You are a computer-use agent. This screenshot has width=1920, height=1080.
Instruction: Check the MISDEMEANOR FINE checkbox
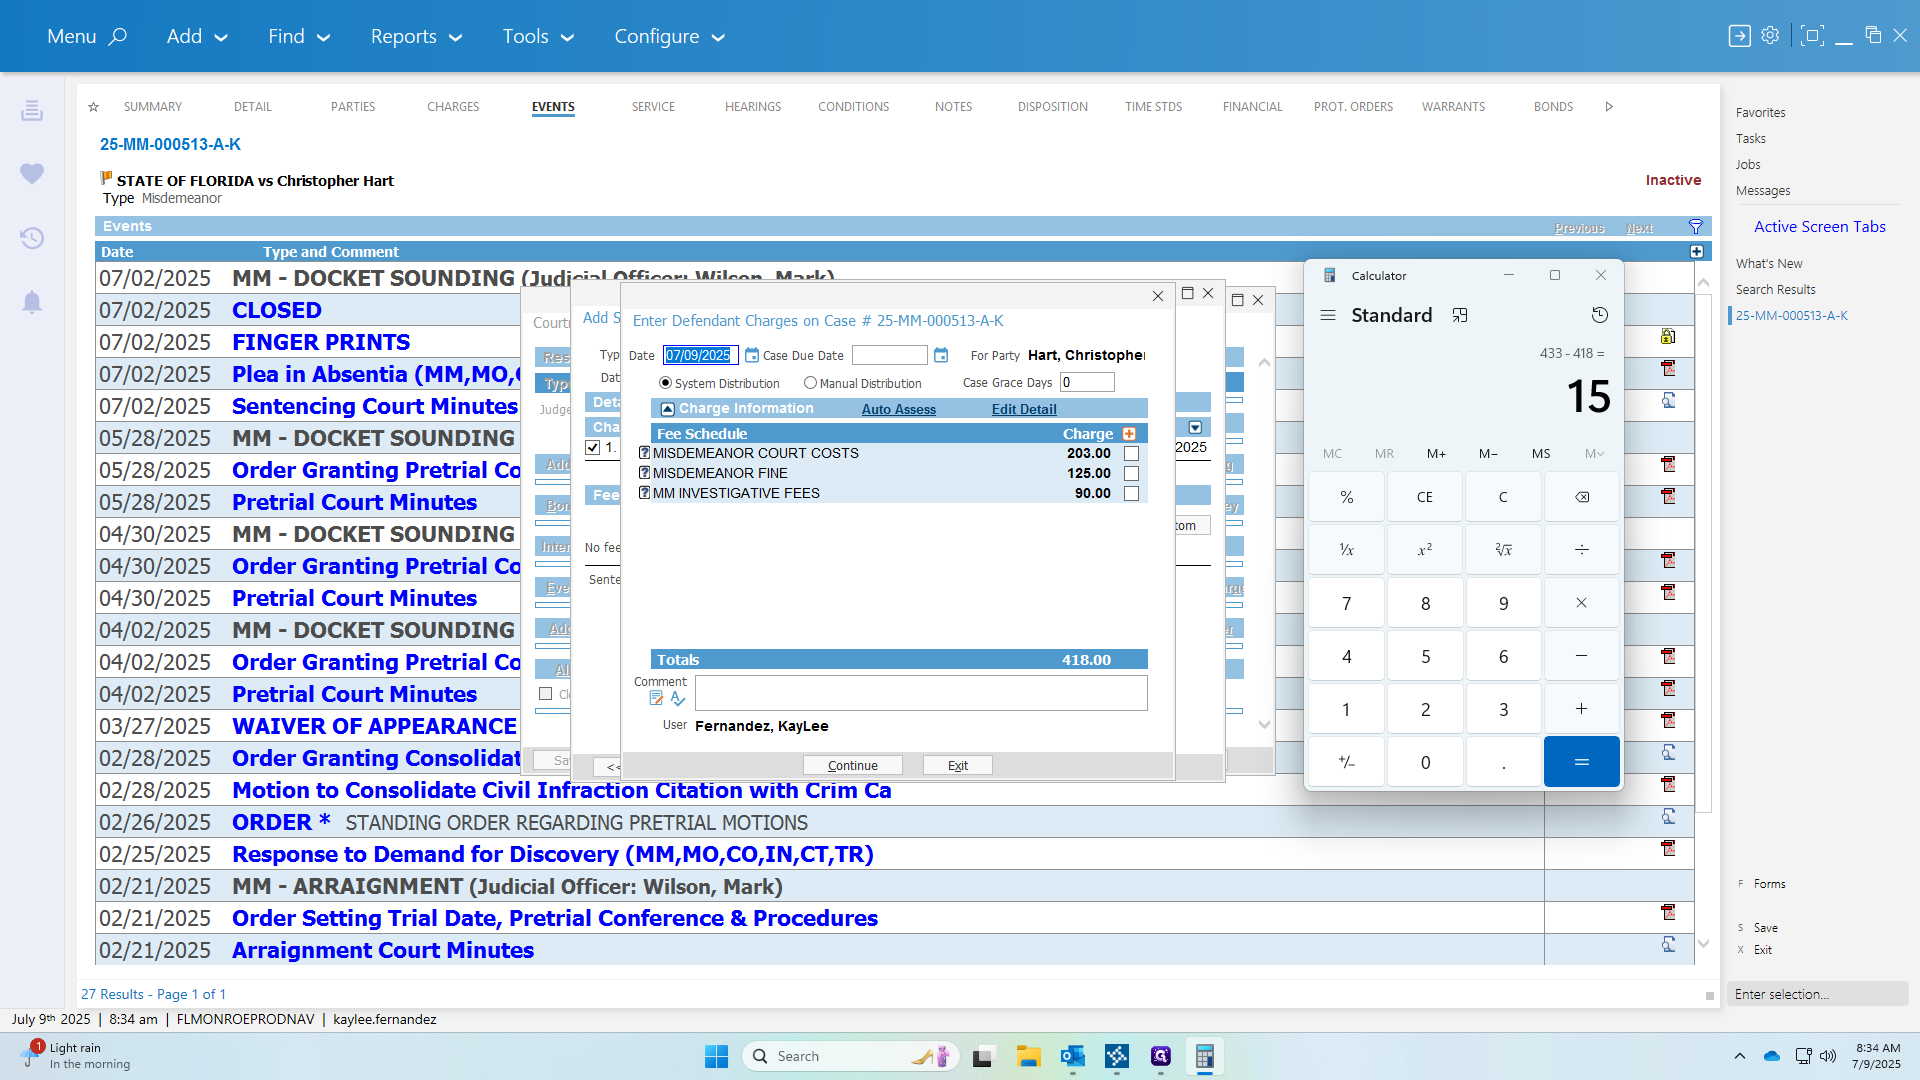pos(1132,473)
